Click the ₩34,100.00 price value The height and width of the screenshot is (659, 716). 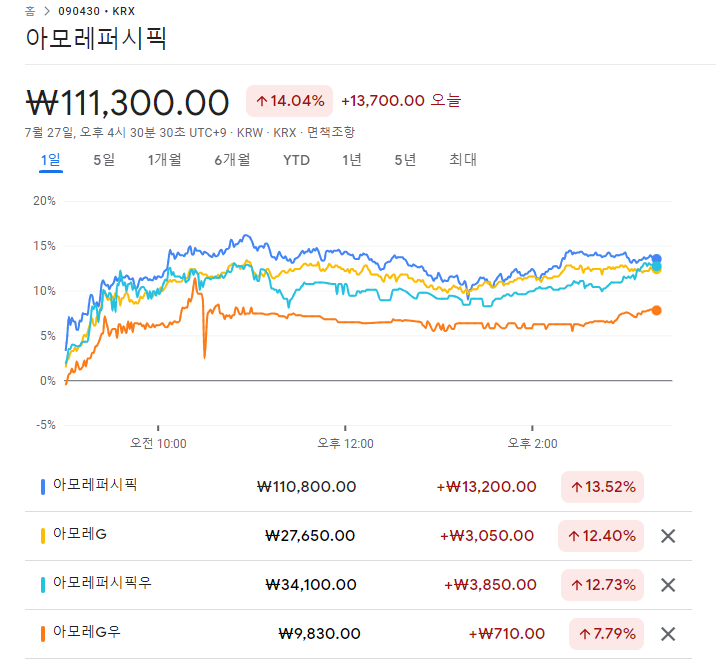[311, 585]
